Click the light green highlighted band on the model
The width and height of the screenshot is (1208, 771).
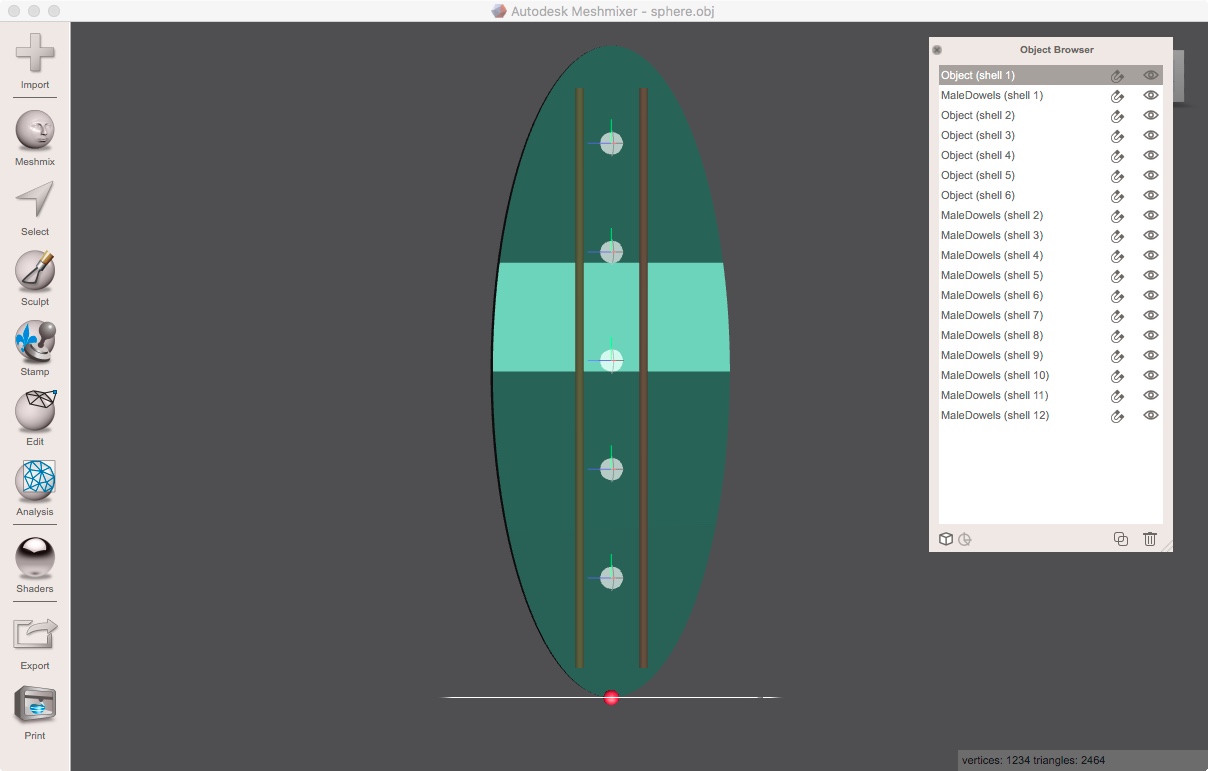point(611,317)
